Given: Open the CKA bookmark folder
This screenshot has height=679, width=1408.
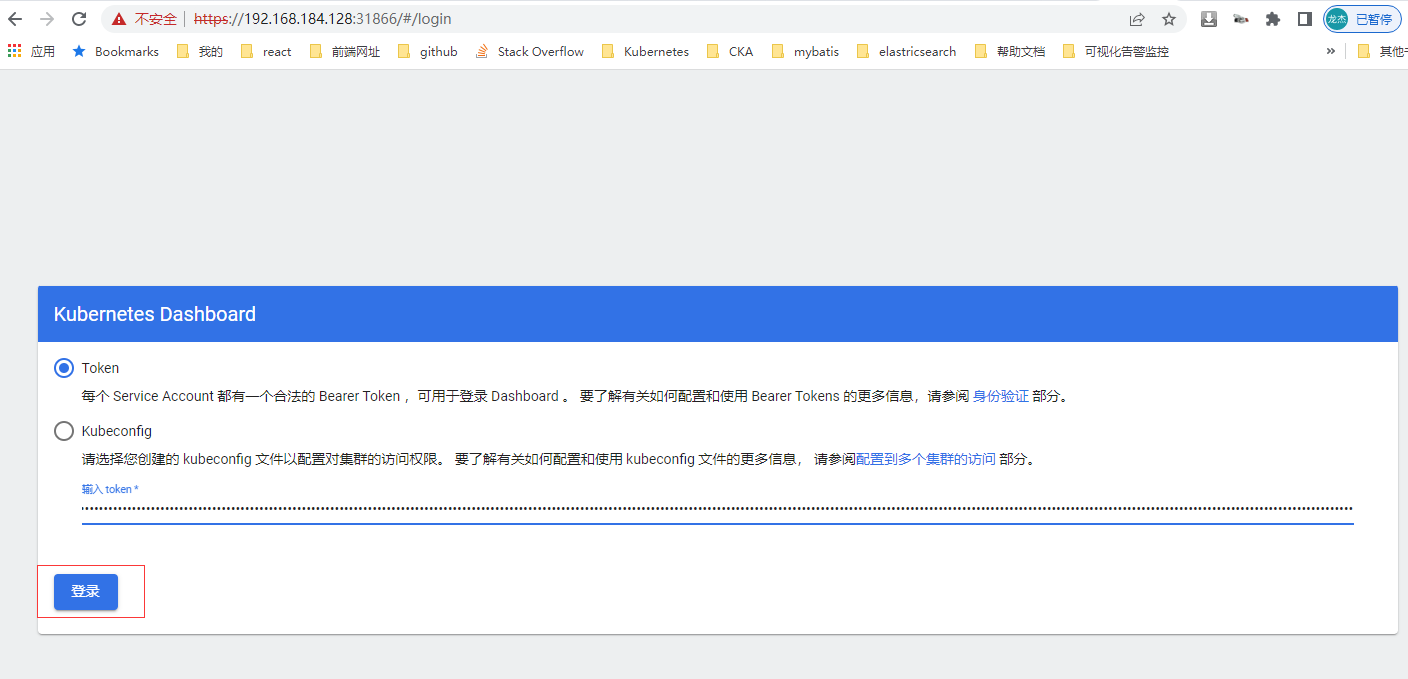Looking at the screenshot, I should pyautogui.click(x=730, y=51).
